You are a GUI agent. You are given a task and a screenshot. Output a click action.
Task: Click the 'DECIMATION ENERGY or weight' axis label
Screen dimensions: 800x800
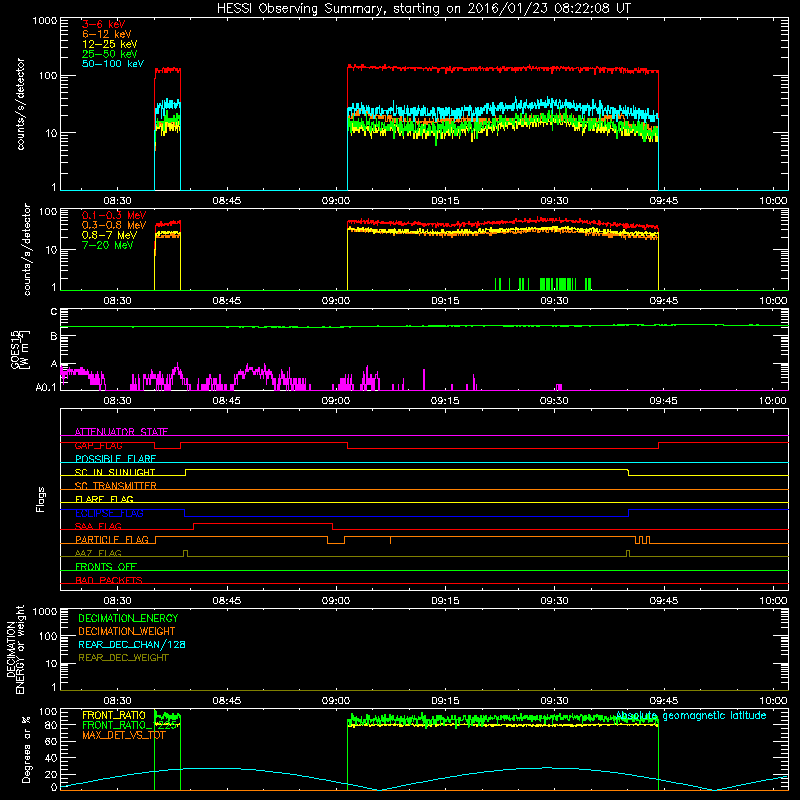tap(15, 649)
